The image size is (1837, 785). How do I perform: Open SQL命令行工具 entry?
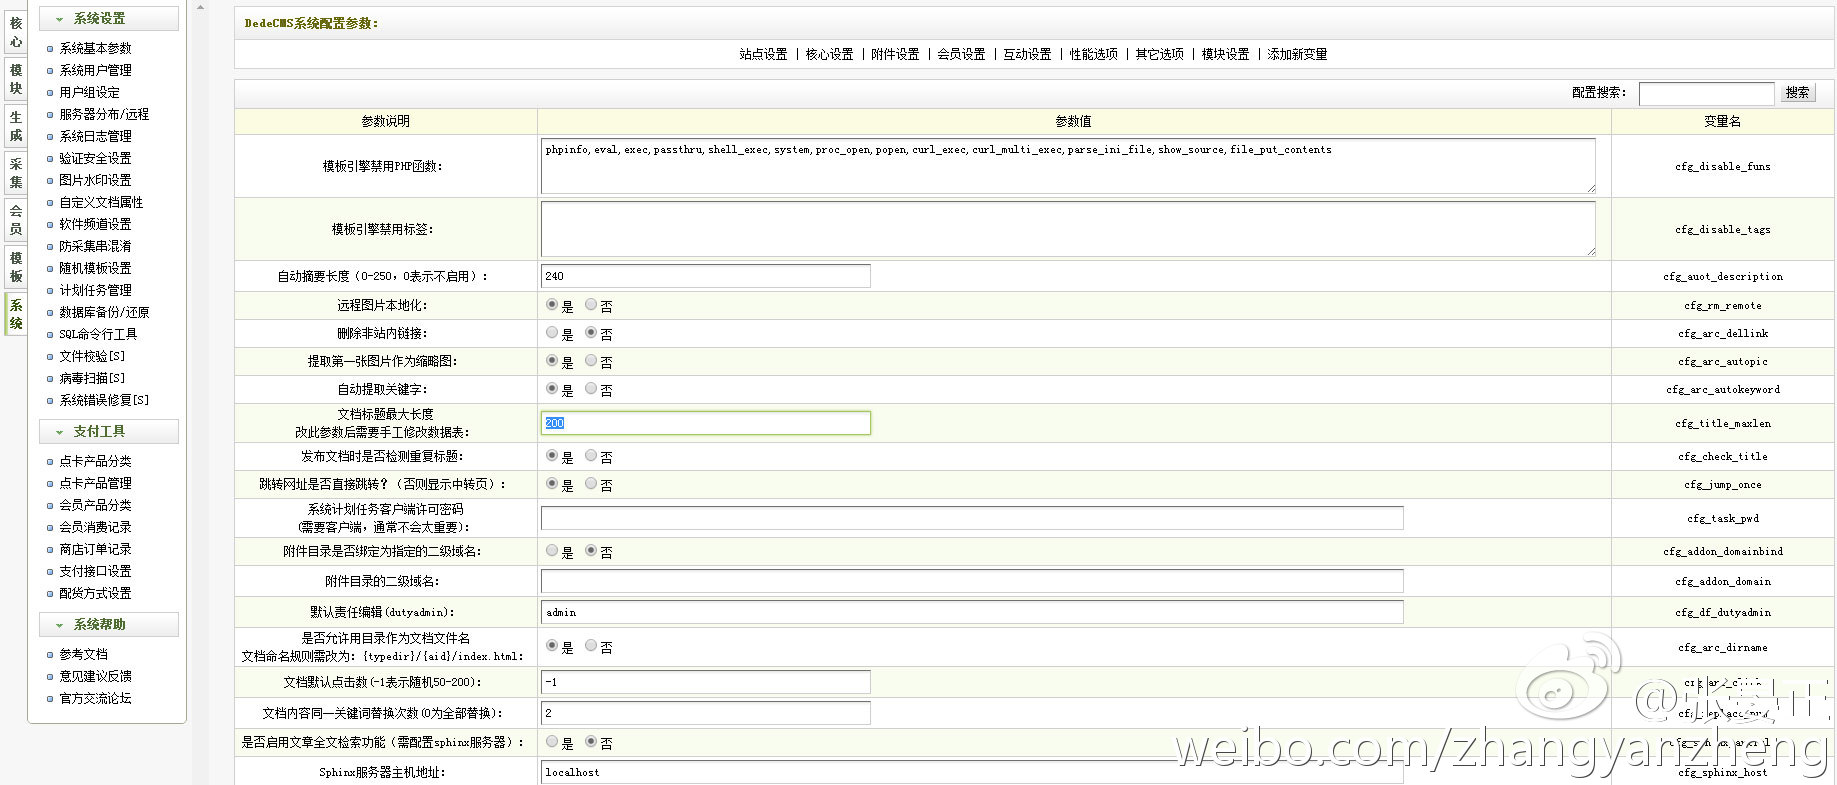pos(98,334)
